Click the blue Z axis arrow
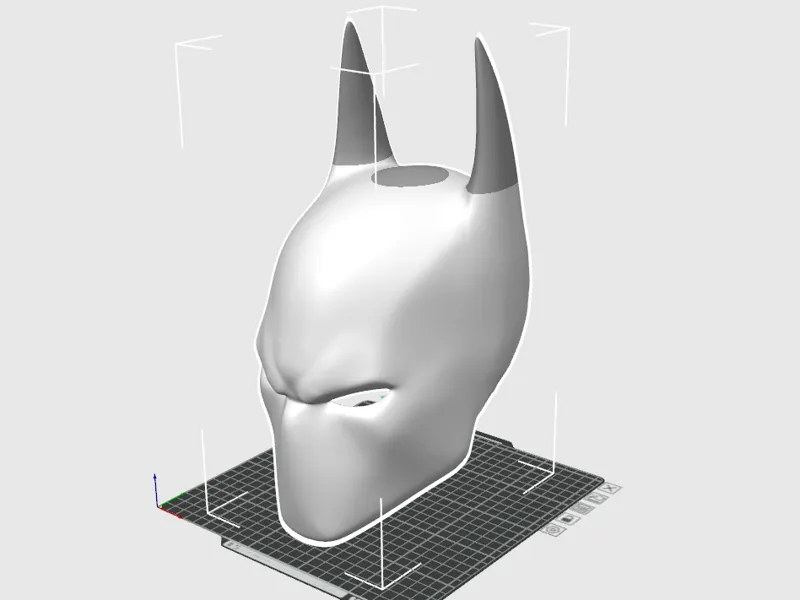The height and width of the screenshot is (600, 800). click(x=155, y=489)
